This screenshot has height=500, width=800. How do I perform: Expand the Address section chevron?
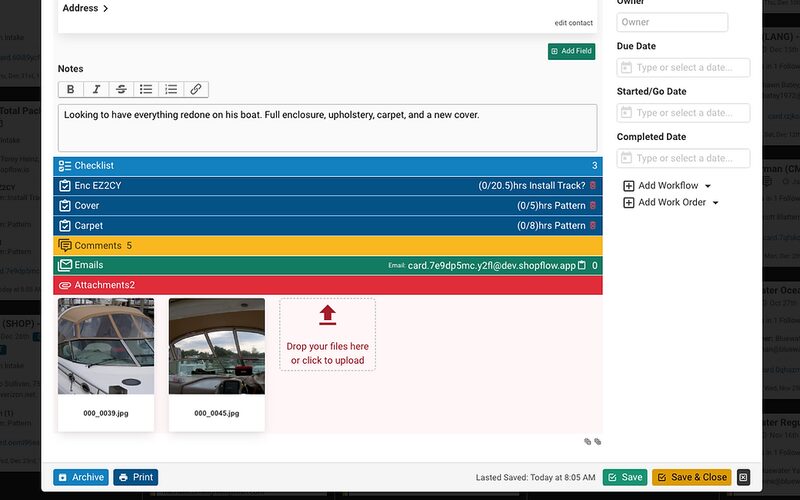pos(106,8)
